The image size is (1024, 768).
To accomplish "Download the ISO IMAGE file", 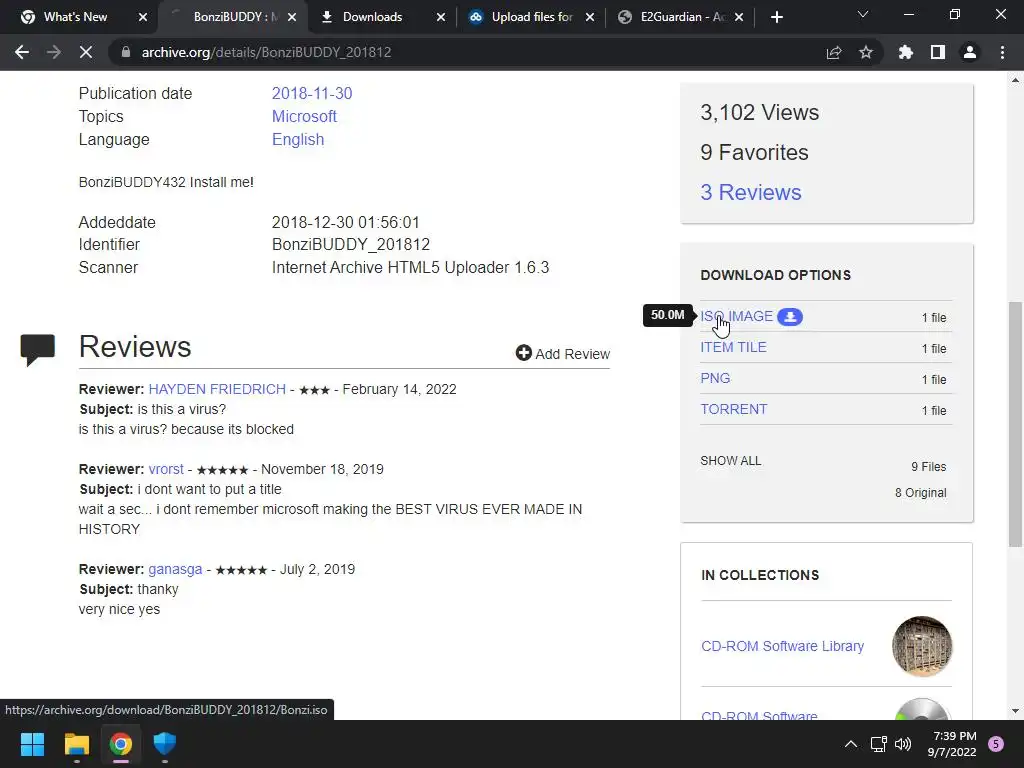I will pos(736,316).
